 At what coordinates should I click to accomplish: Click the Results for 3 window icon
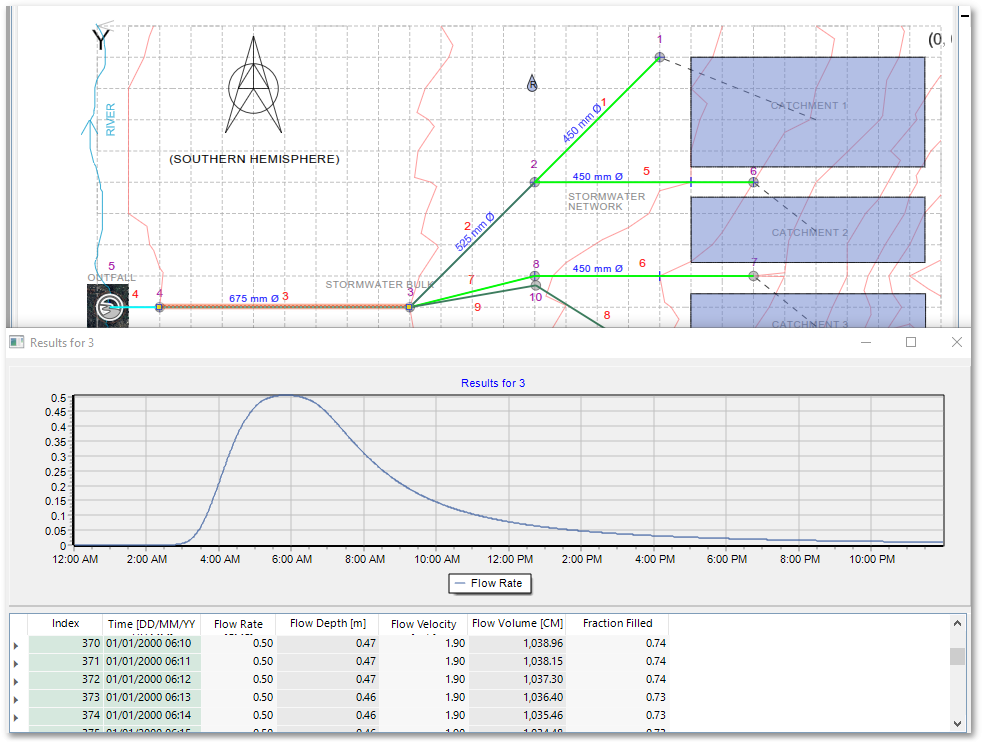click(17, 342)
